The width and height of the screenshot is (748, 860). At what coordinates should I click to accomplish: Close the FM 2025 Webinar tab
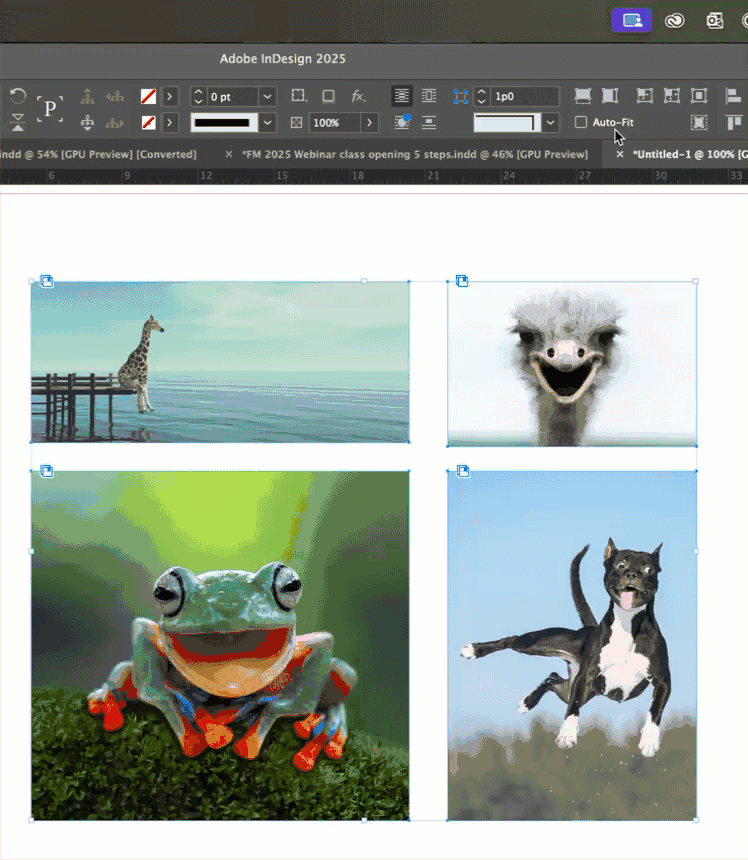(229, 155)
